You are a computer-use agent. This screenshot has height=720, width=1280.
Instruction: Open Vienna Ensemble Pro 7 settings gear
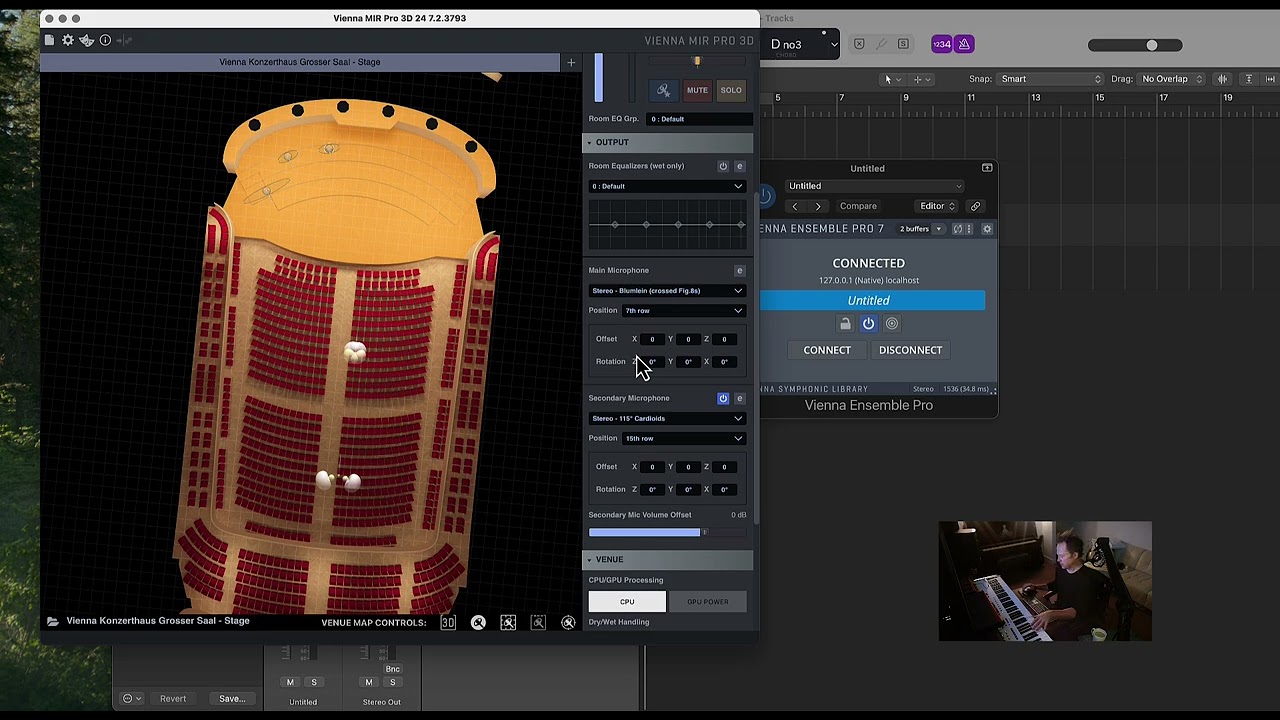tap(987, 229)
